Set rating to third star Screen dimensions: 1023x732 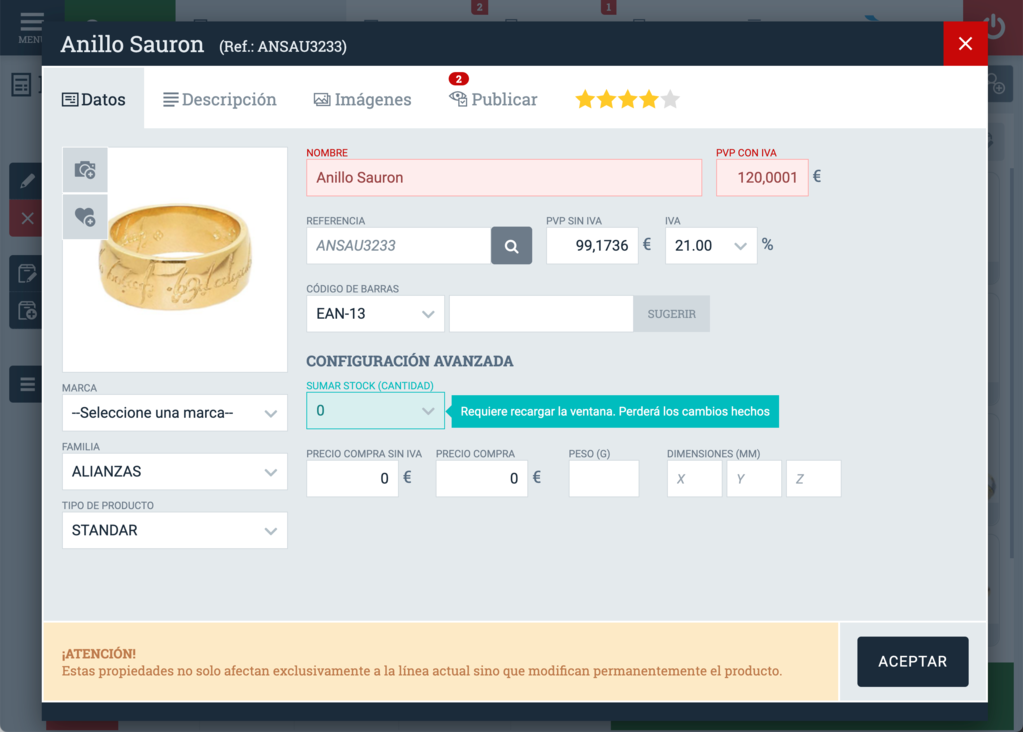628,100
